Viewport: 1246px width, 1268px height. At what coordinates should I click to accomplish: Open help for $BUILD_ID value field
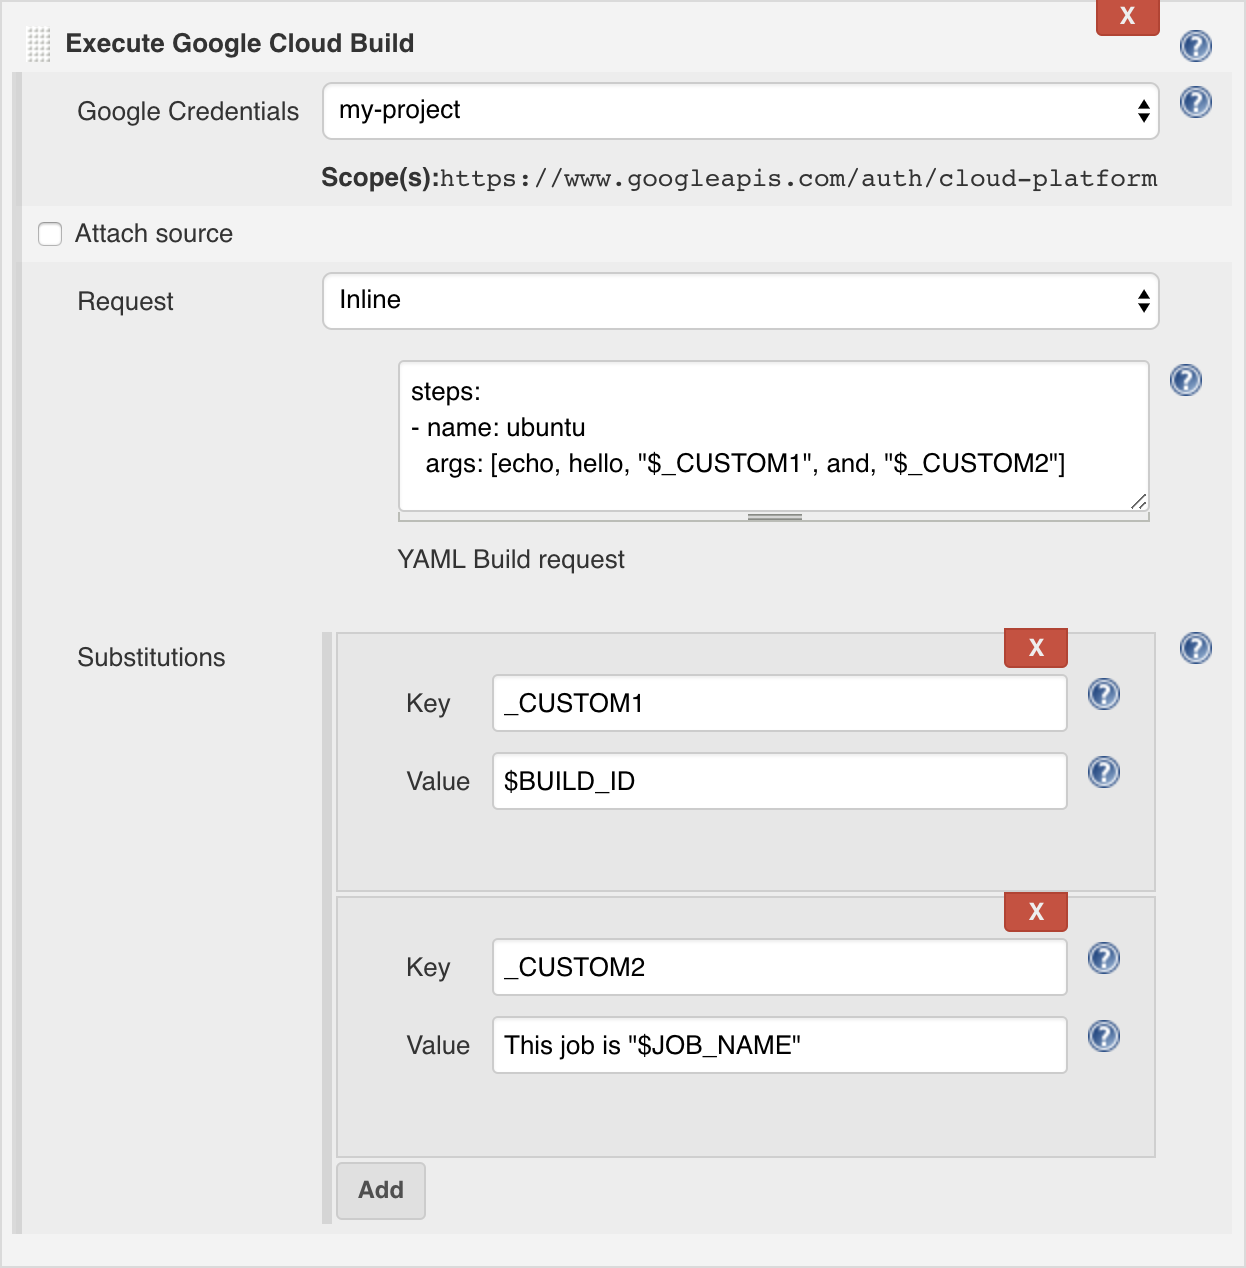1104,772
